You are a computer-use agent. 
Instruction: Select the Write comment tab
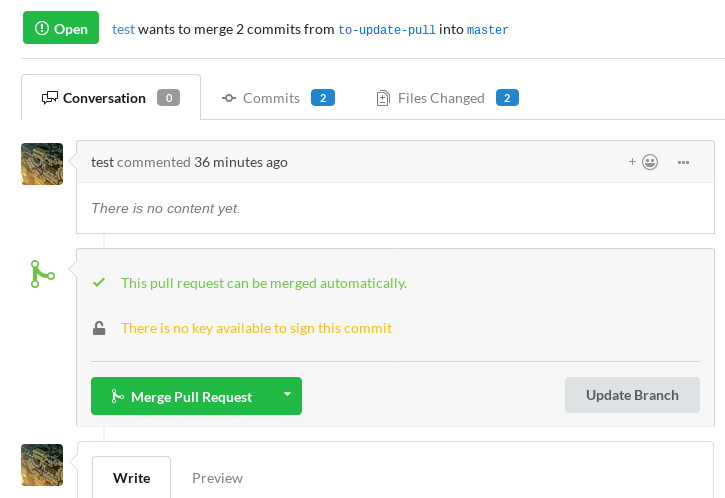[x=132, y=478]
